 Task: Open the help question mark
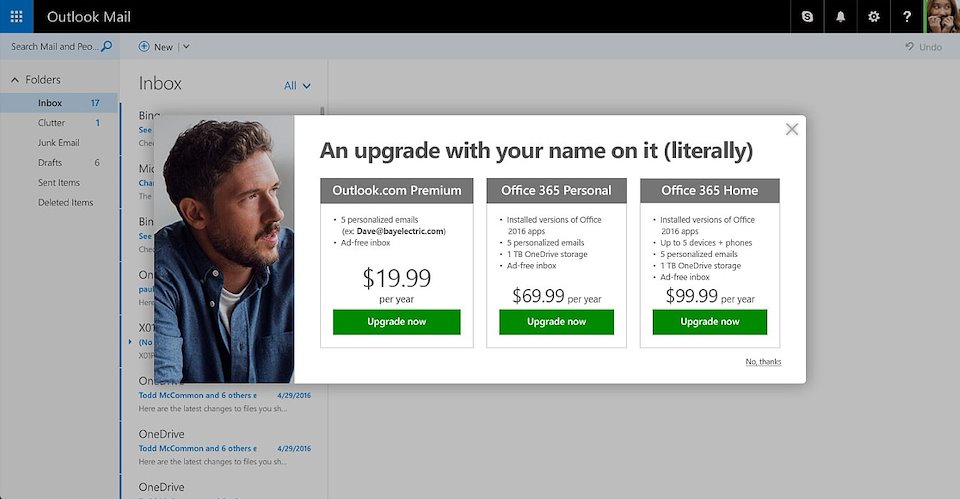tap(907, 16)
